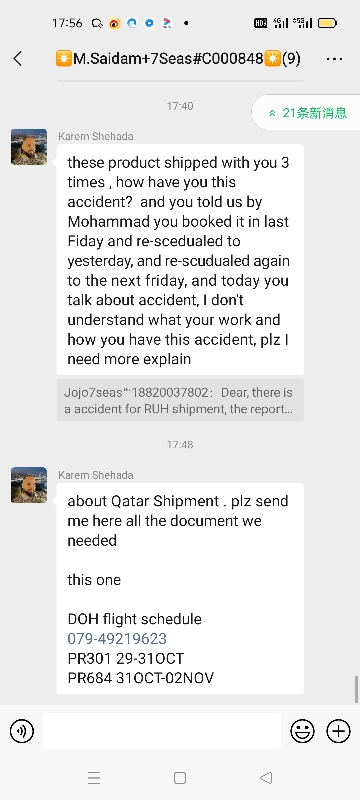Open Karem Shehada's avatar on Qatar message

(29, 485)
